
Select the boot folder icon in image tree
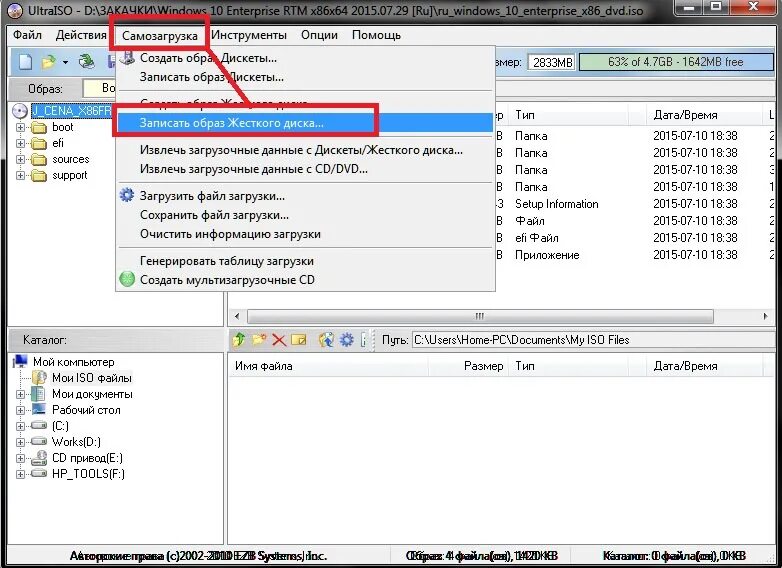click(38, 128)
